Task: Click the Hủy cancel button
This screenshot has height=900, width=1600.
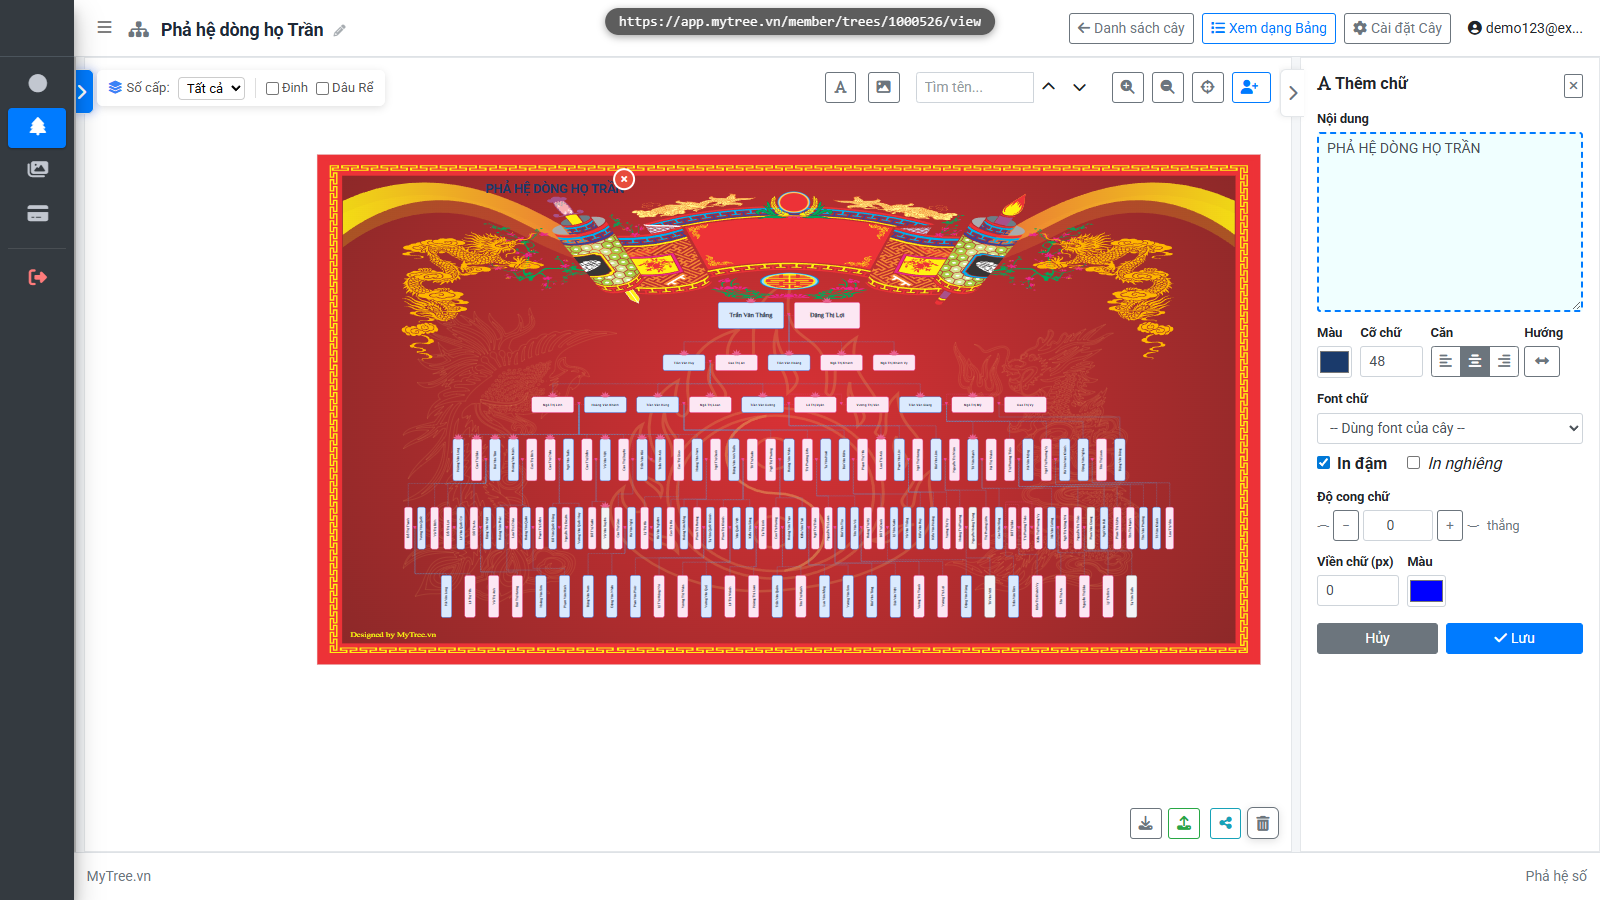Action: (1377, 638)
